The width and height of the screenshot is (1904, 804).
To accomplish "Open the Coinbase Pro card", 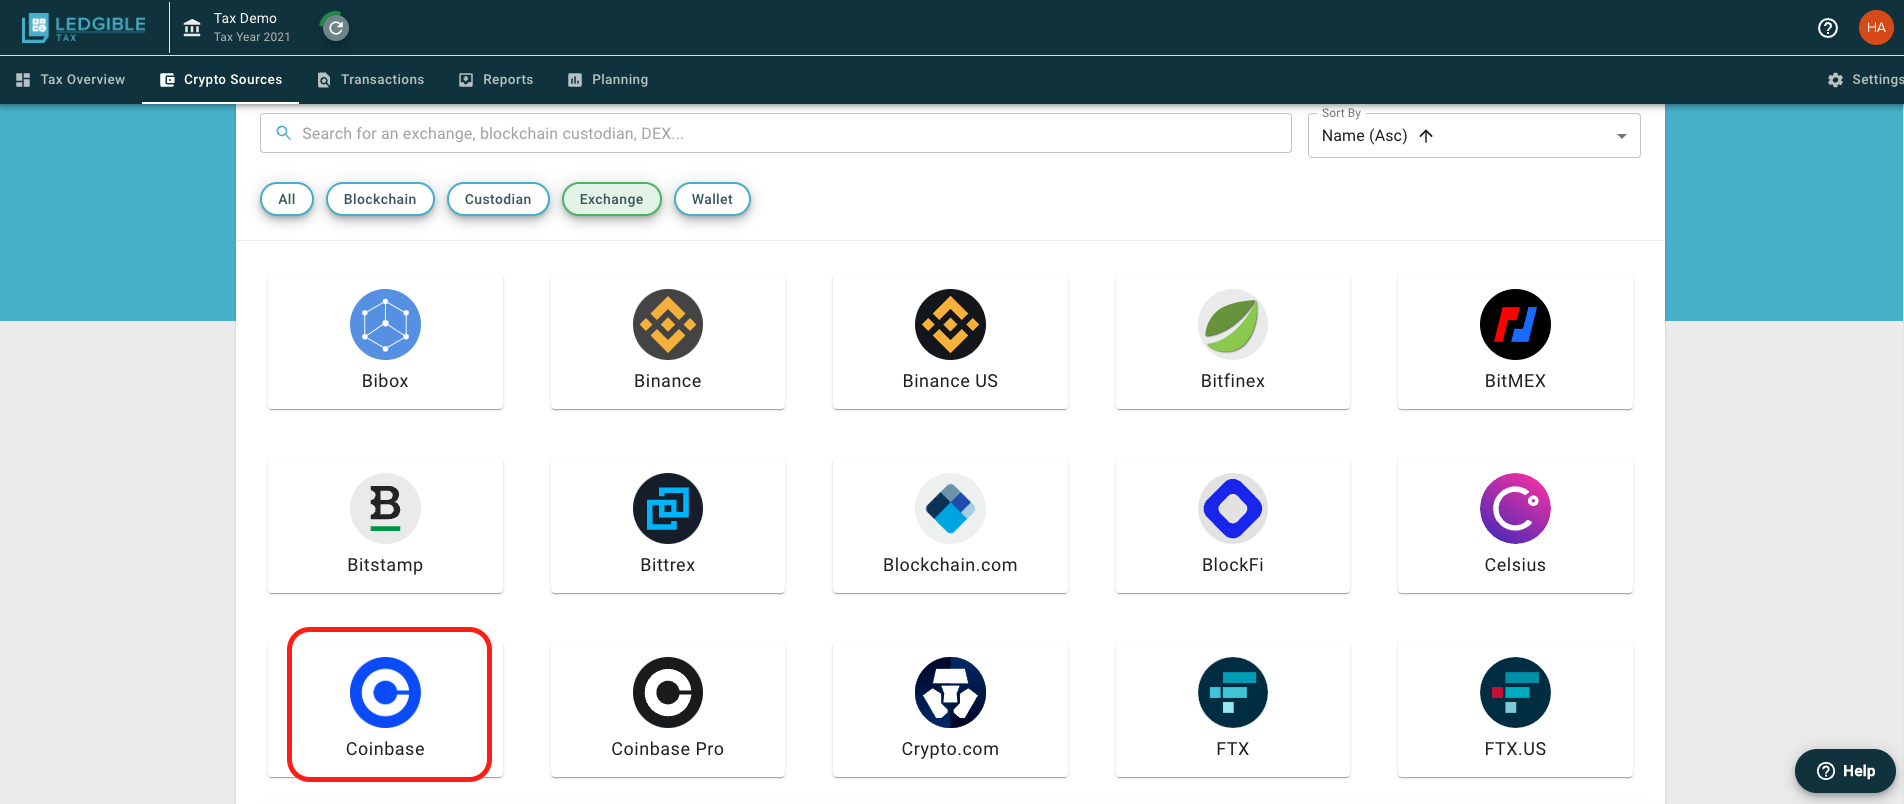I will coord(668,709).
